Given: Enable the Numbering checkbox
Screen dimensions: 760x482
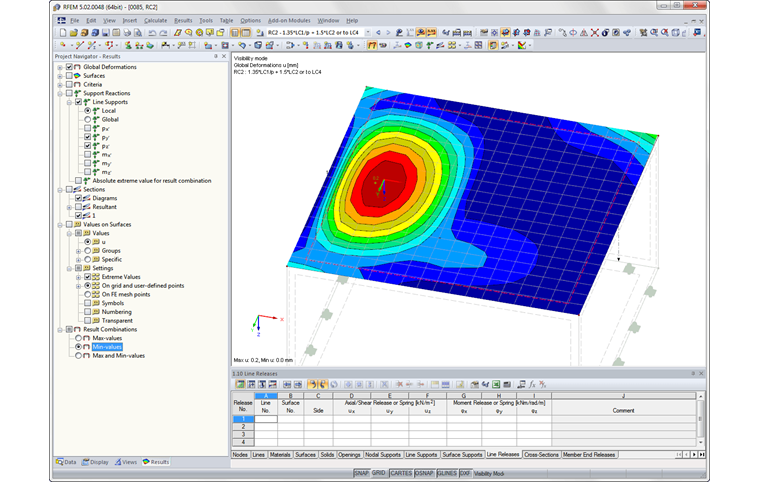Looking at the screenshot, I should pos(90,311).
